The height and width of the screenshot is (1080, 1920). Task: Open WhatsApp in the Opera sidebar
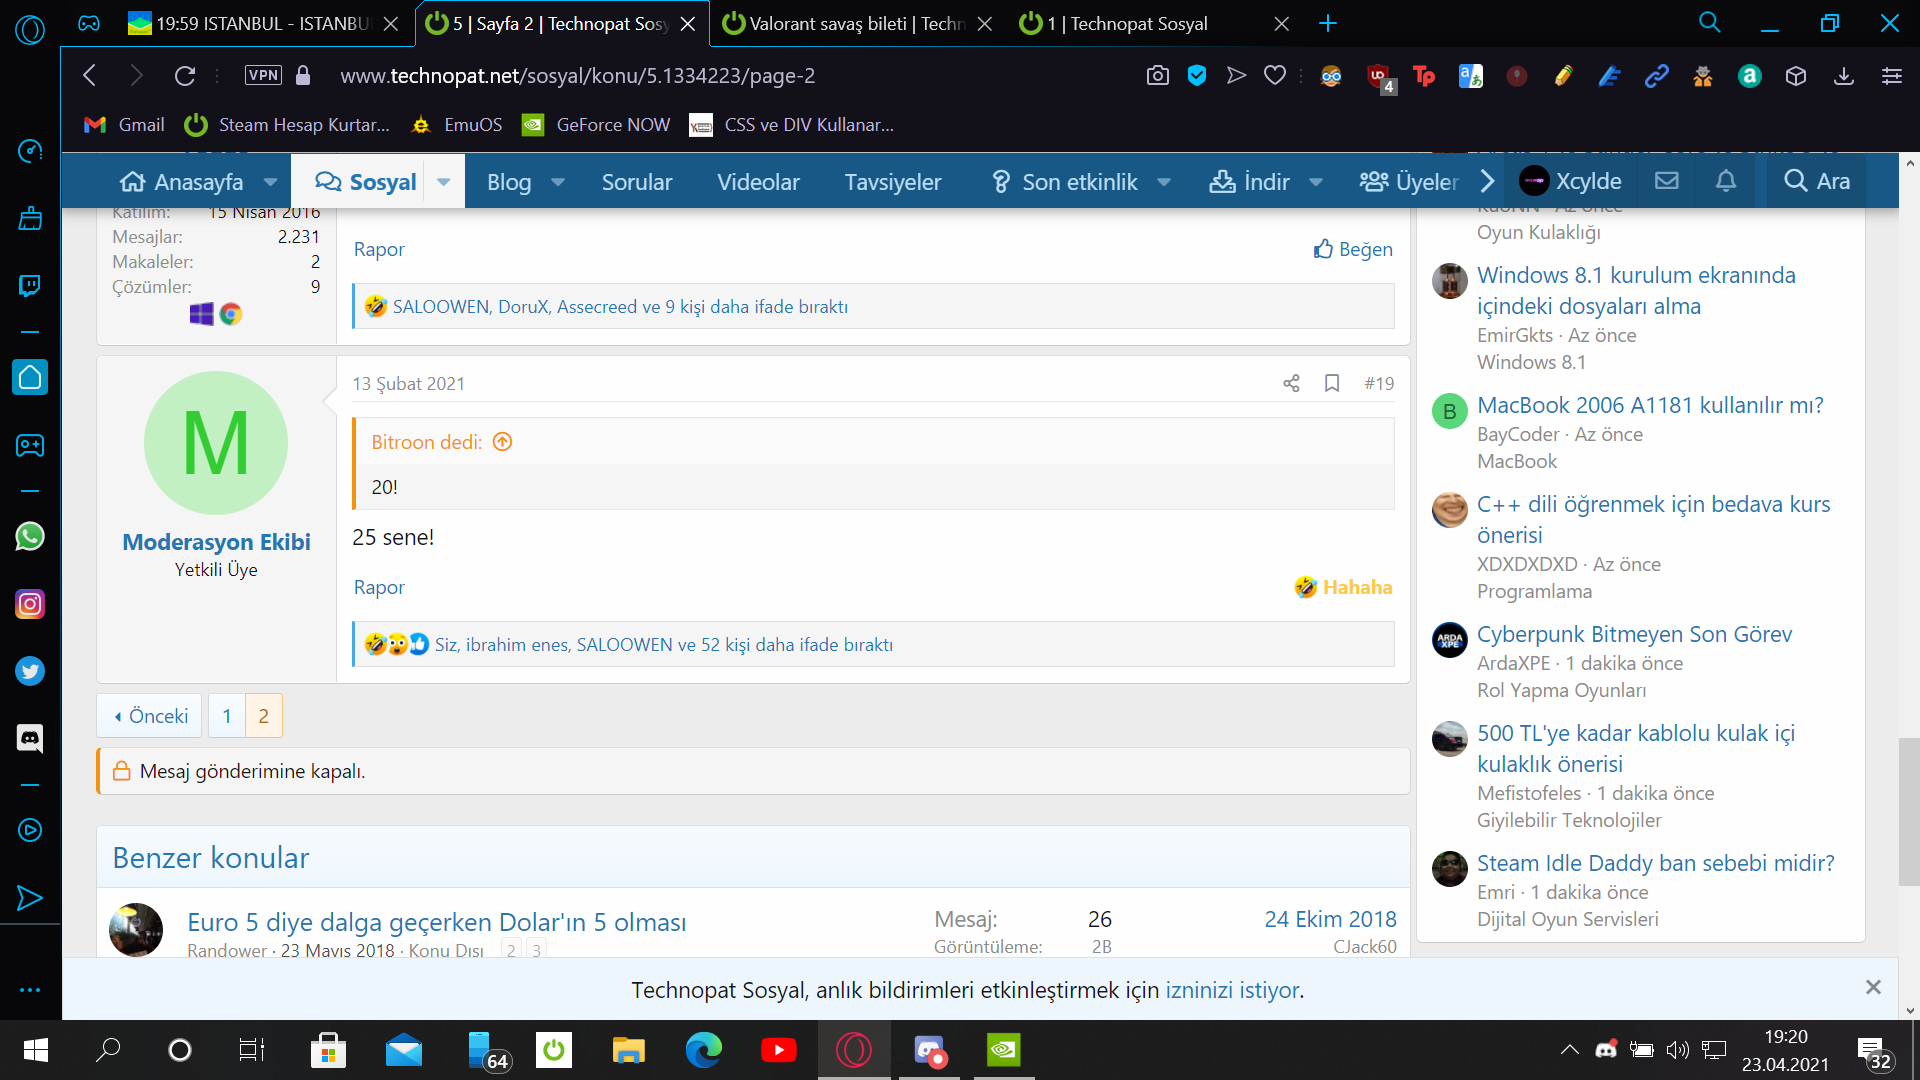[x=30, y=537]
